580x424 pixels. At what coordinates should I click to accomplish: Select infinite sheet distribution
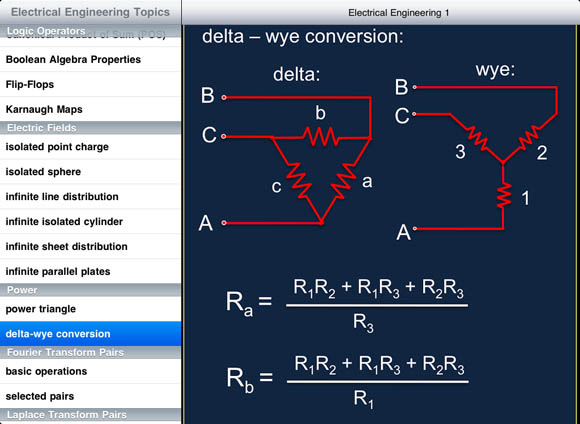pos(91,246)
